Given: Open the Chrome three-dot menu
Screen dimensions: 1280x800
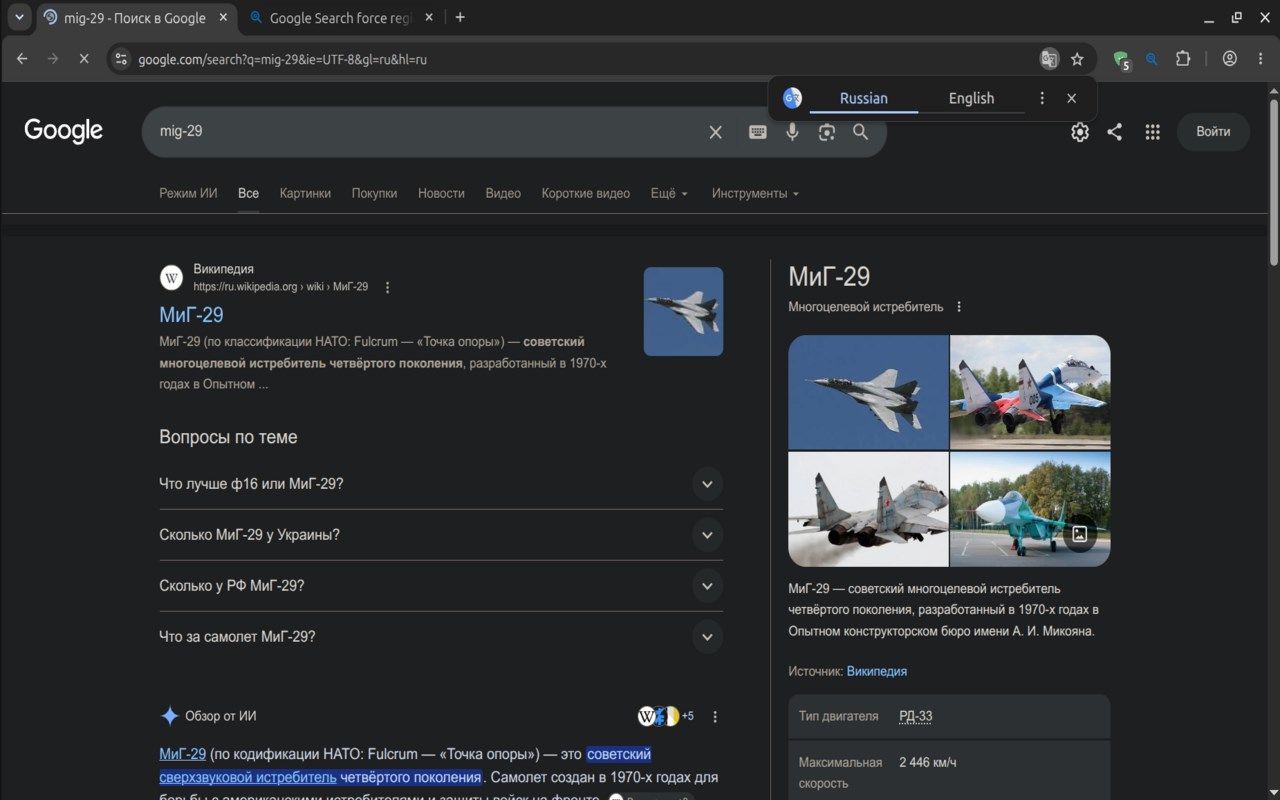Looking at the screenshot, I should tap(1259, 59).
